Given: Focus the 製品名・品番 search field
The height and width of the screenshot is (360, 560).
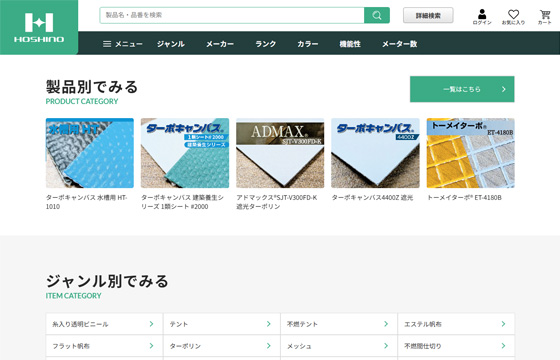Looking at the screenshot, I should [x=232, y=15].
